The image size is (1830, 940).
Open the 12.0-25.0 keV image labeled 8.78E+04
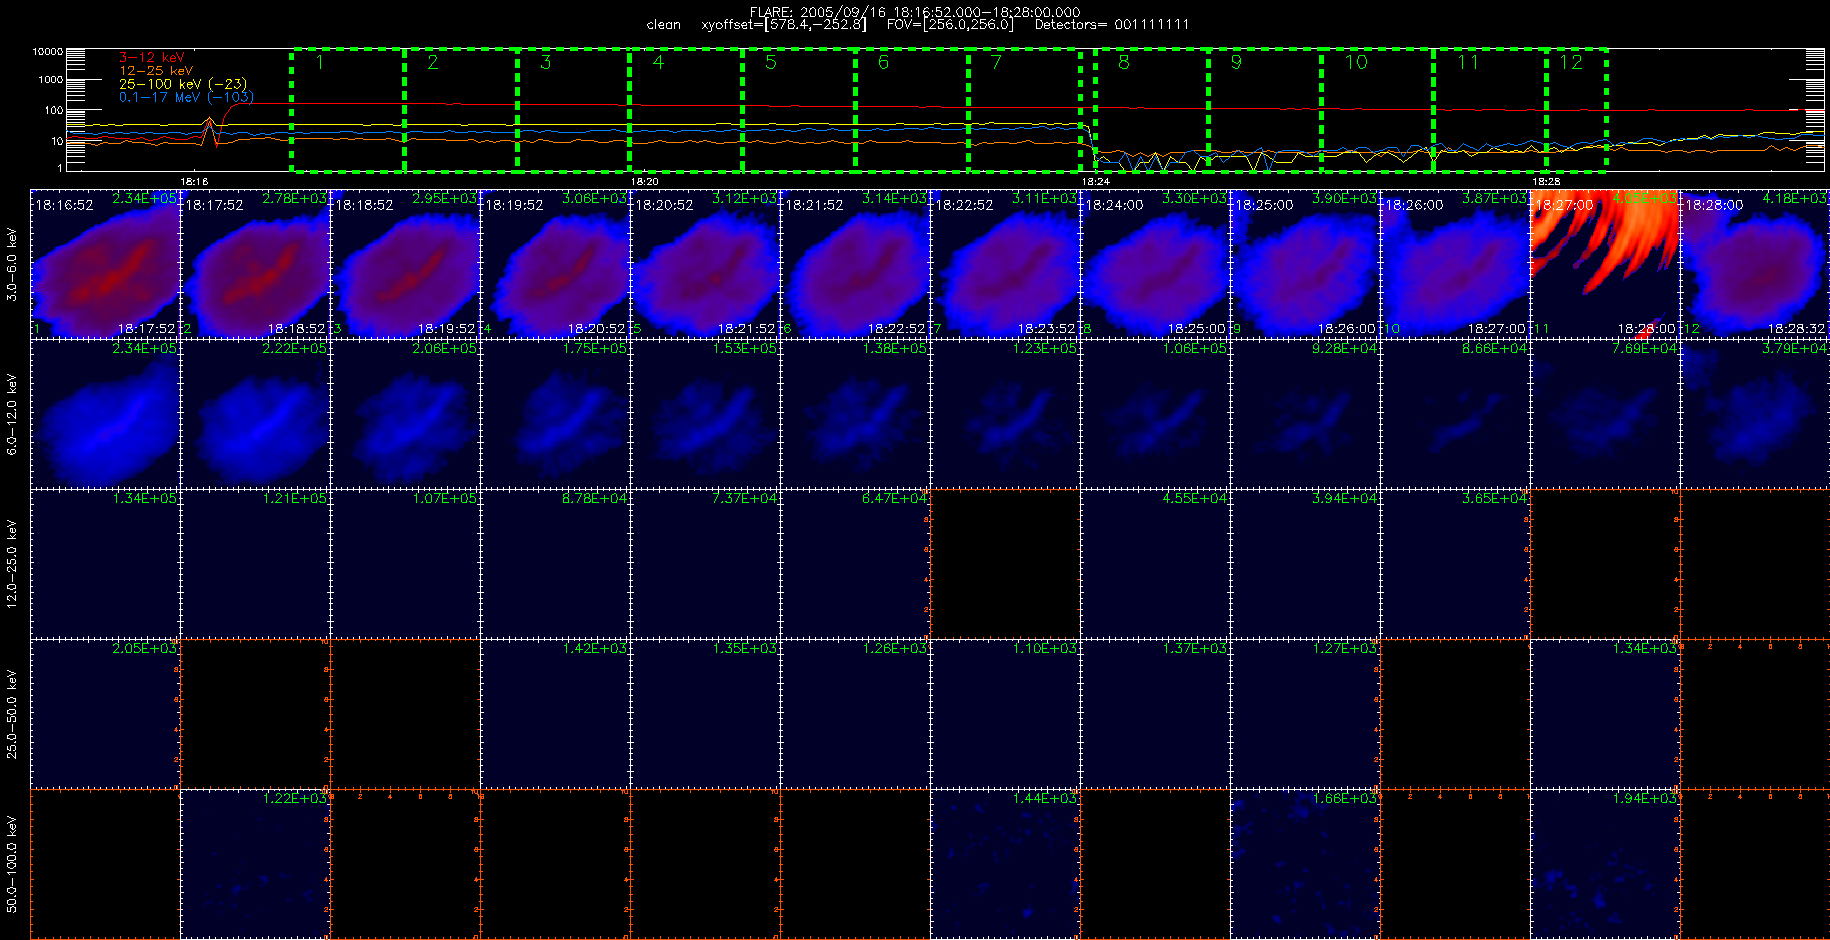pos(555,563)
